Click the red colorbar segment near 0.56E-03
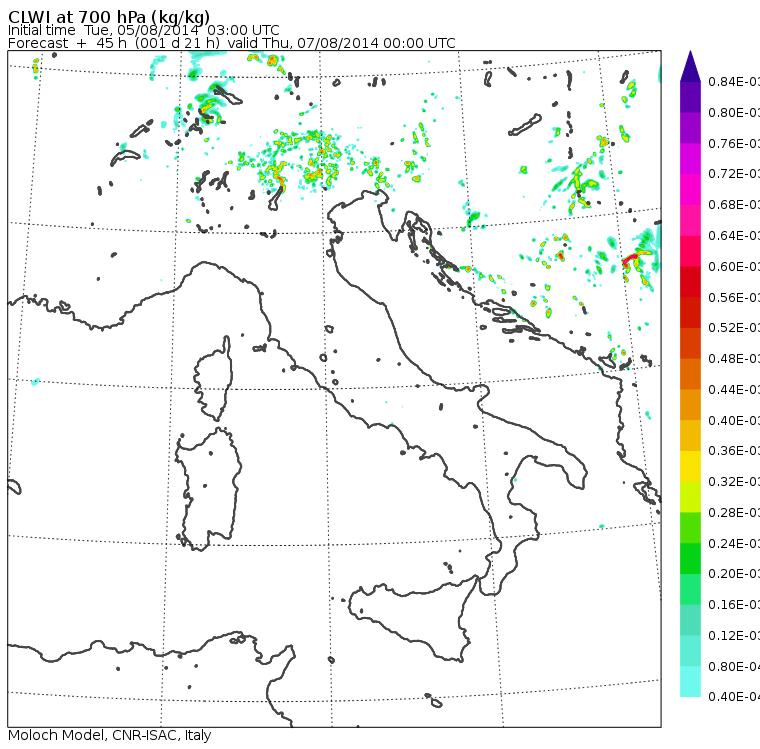 690,282
